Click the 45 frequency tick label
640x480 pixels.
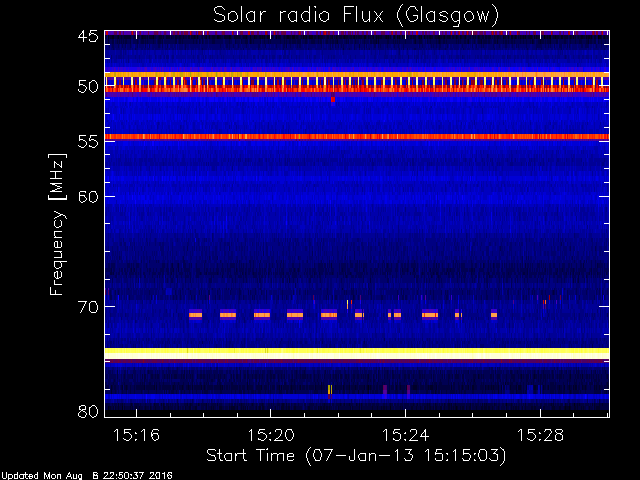pos(88,36)
